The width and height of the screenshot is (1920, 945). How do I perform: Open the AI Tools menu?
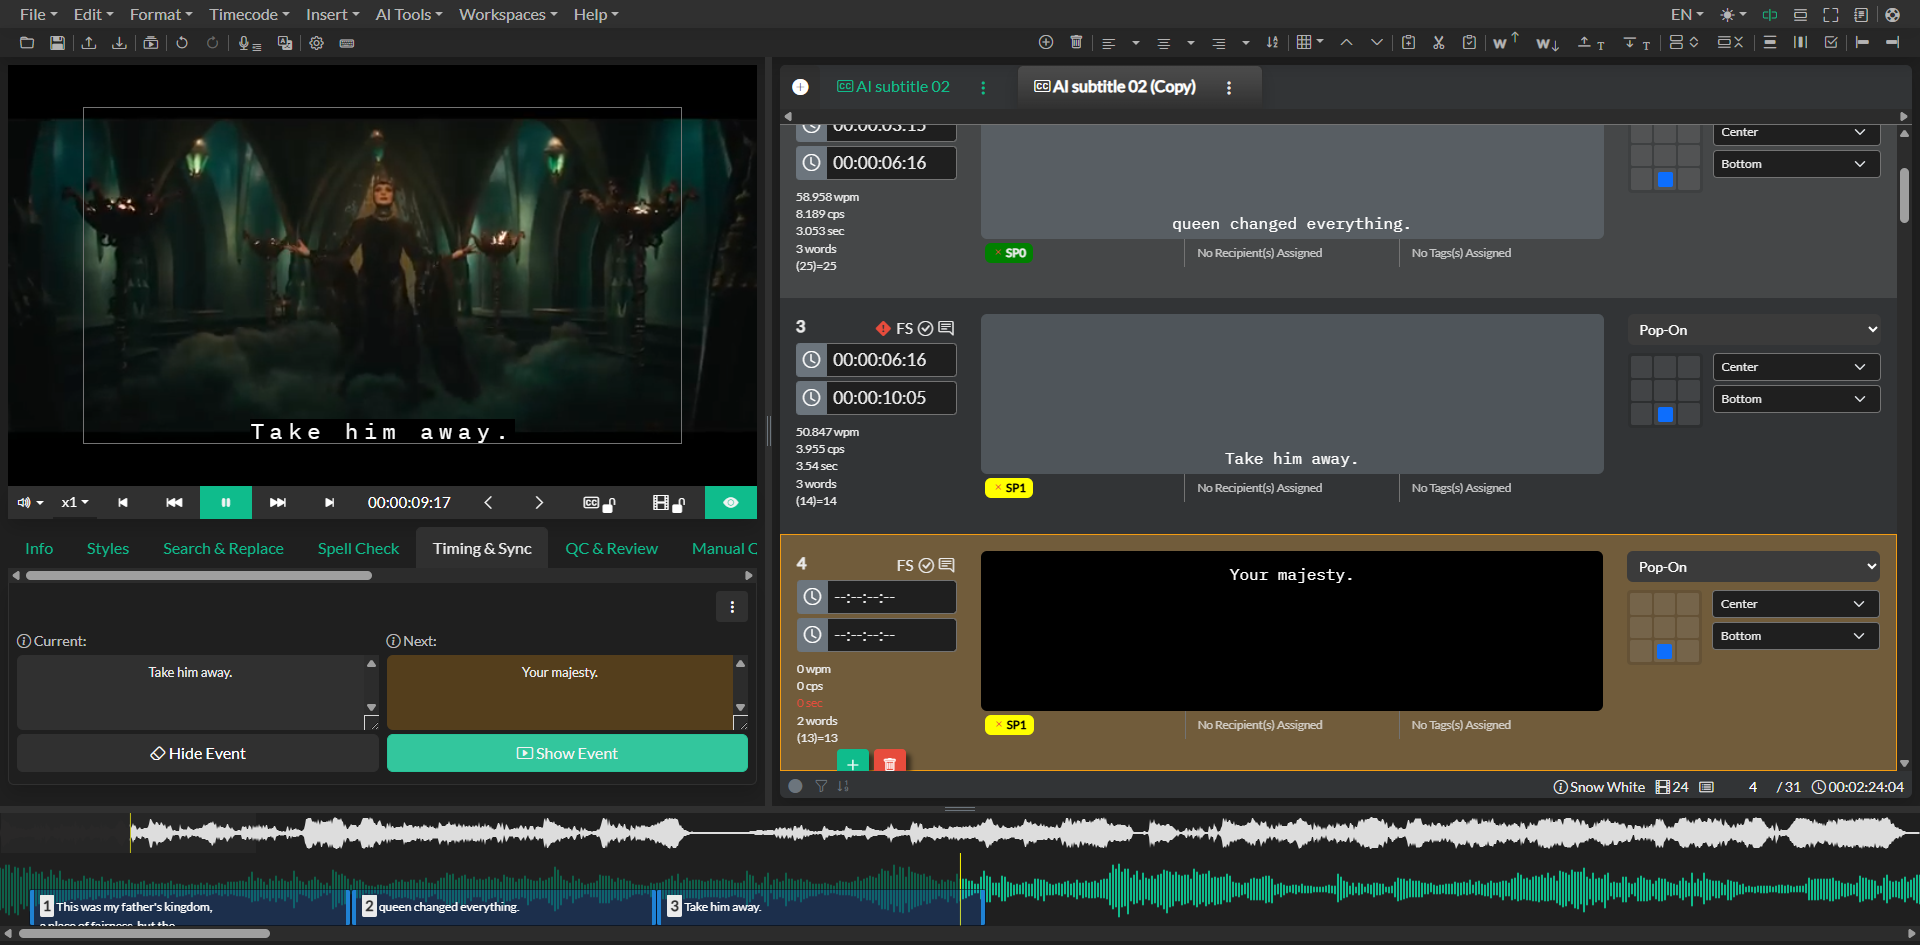pos(408,15)
